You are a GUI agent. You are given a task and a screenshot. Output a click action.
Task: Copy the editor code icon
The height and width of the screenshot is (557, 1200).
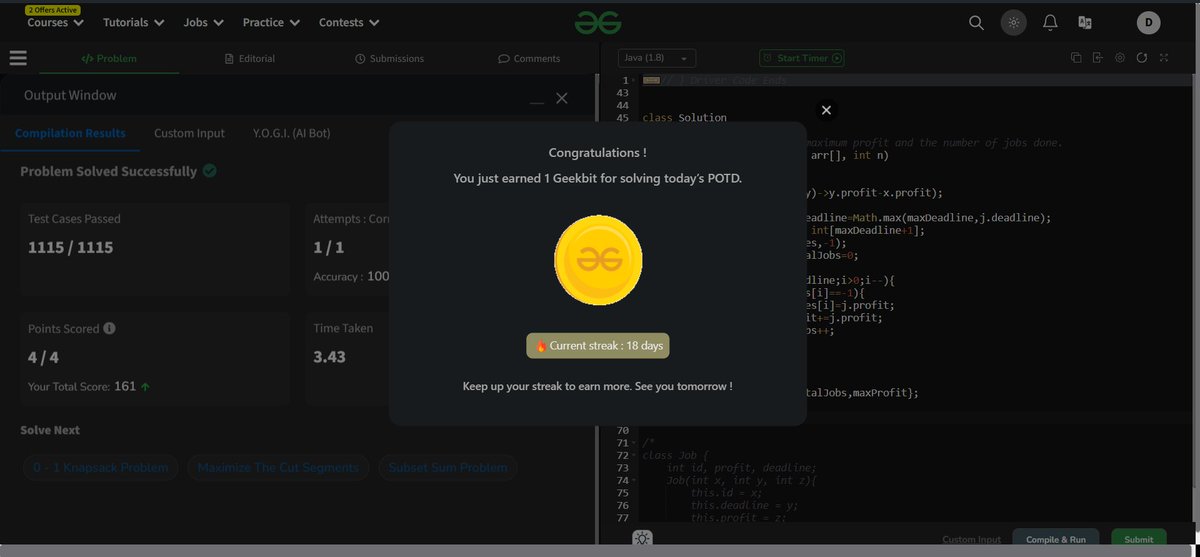1076,58
